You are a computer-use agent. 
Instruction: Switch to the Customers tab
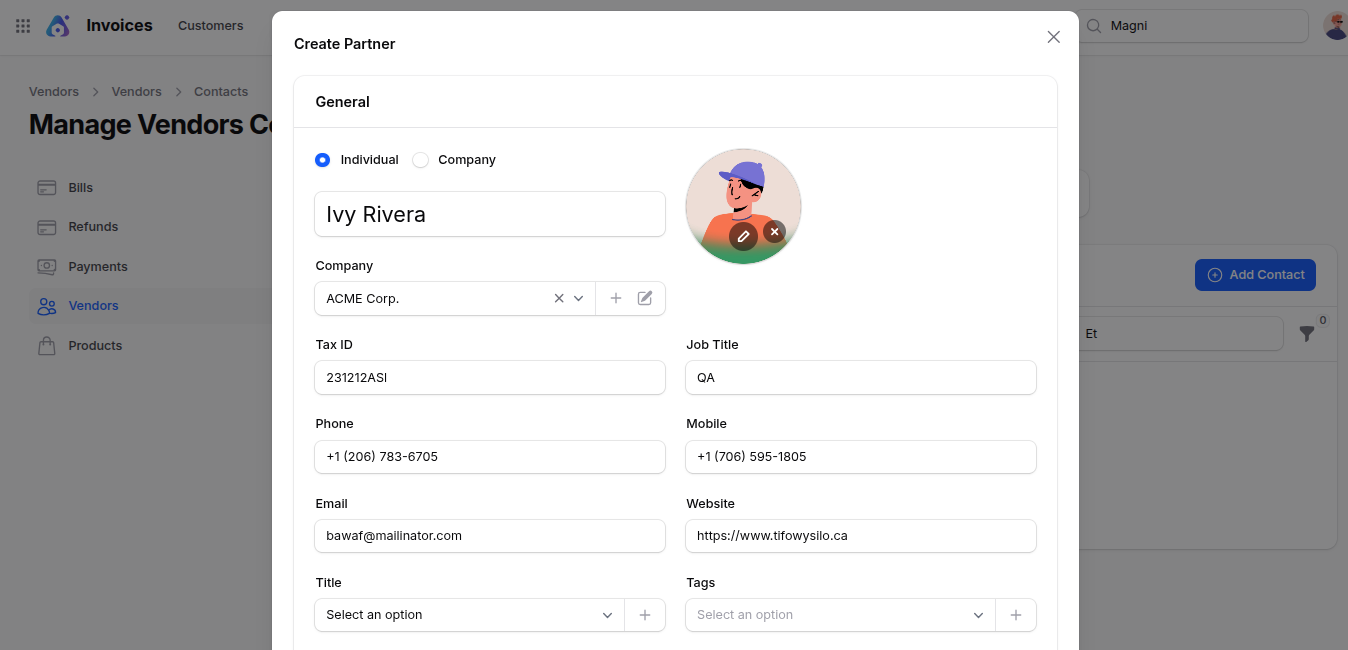210,25
